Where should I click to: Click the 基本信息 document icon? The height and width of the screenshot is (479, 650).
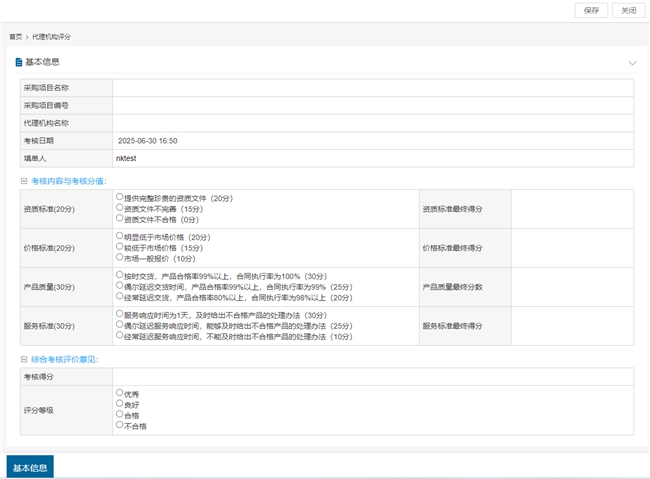point(19,62)
